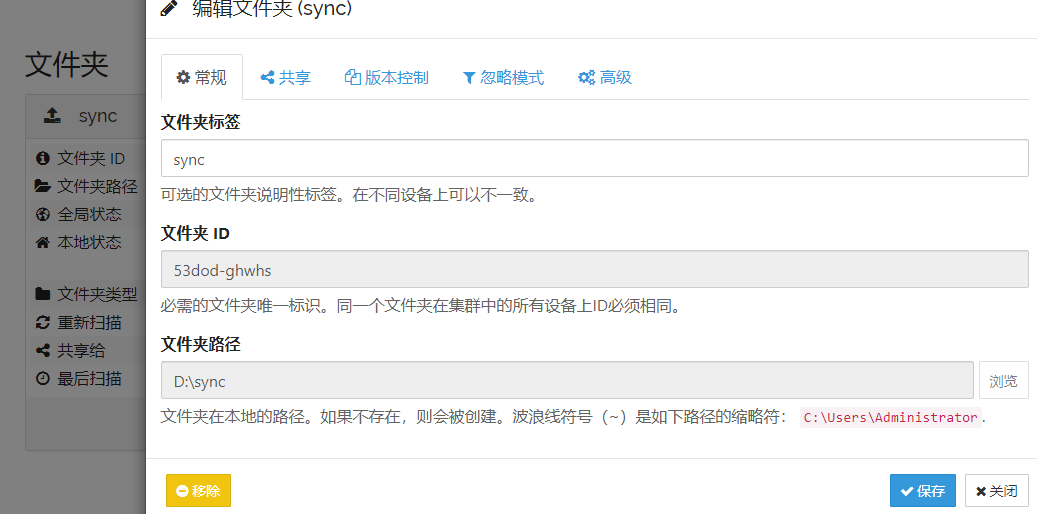This screenshot has height=514, width=1037.
Task: Click the refresh icon beside 重新扫描
Action: [x=42, y=322]
